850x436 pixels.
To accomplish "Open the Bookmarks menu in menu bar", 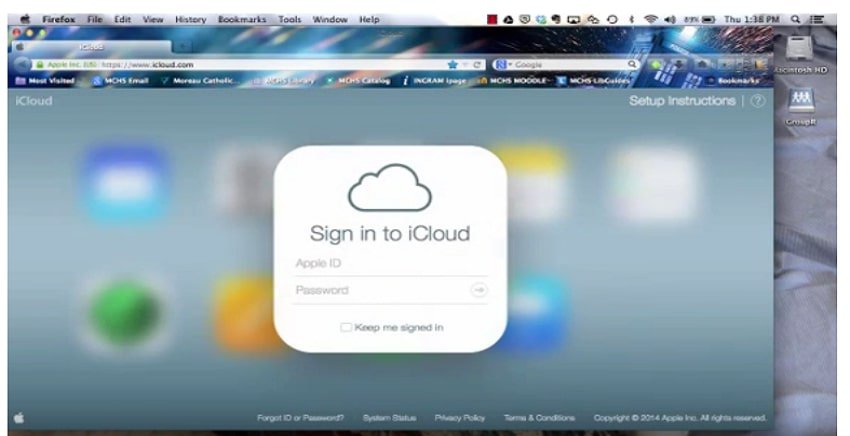I will 242,20.
